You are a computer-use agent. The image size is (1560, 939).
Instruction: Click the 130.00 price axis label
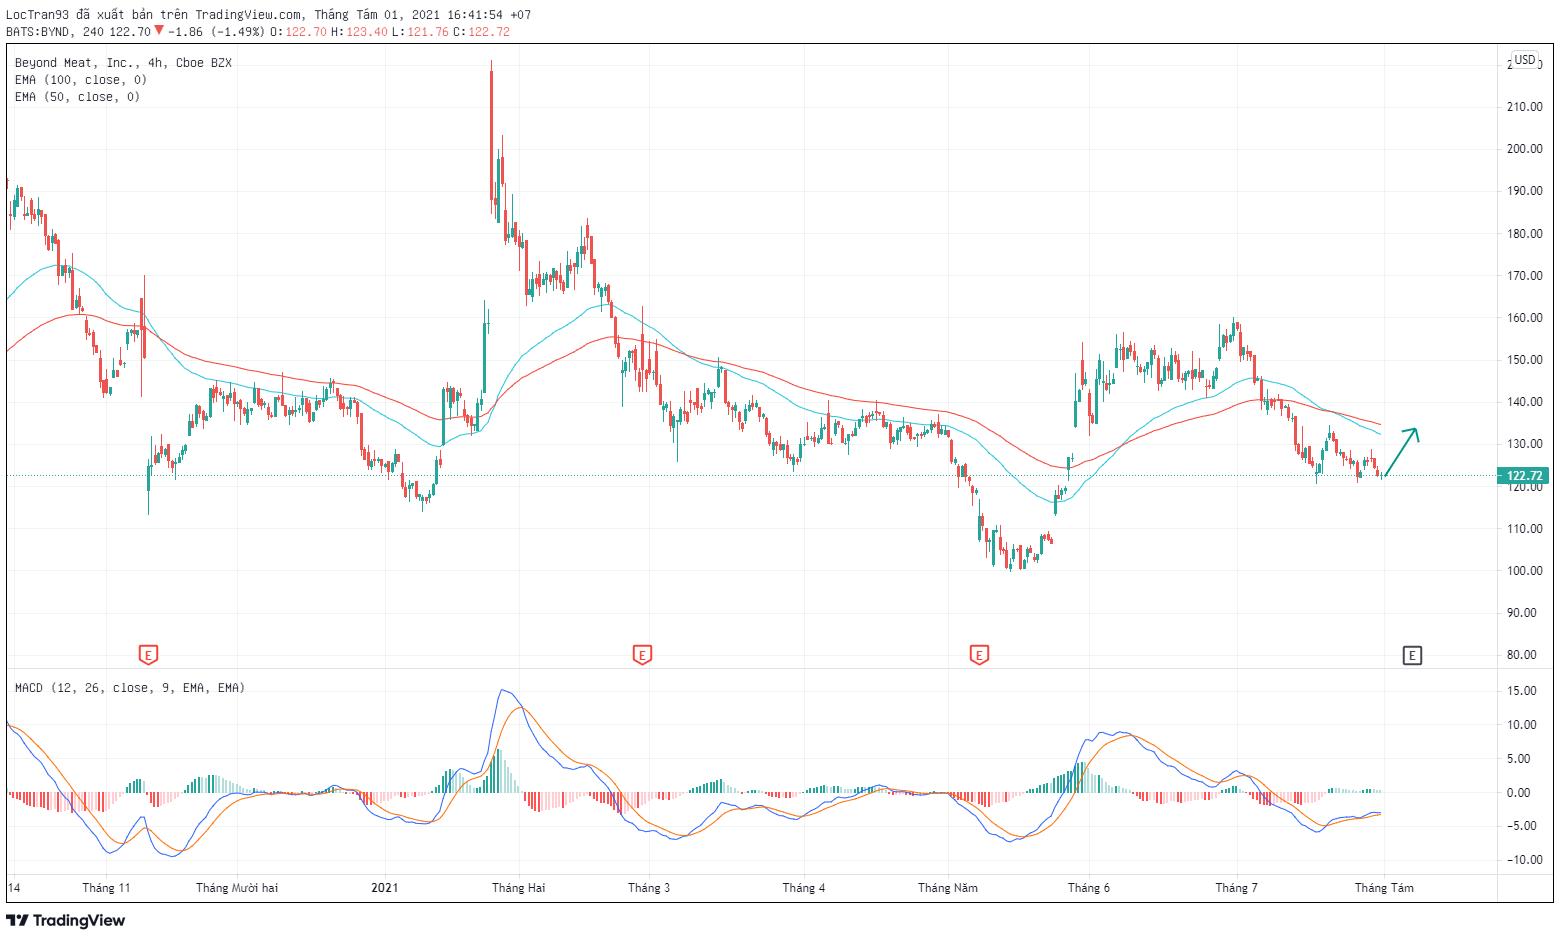(1524, 444)
